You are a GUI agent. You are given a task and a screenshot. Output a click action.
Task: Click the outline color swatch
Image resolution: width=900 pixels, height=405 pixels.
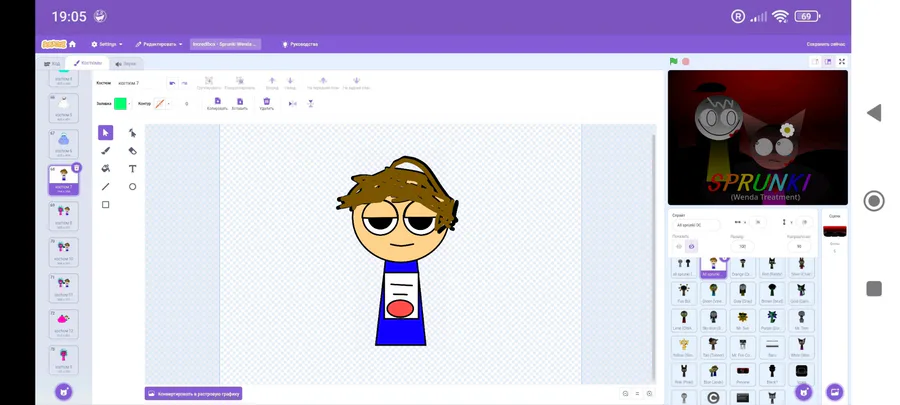(x=160, y=104)
